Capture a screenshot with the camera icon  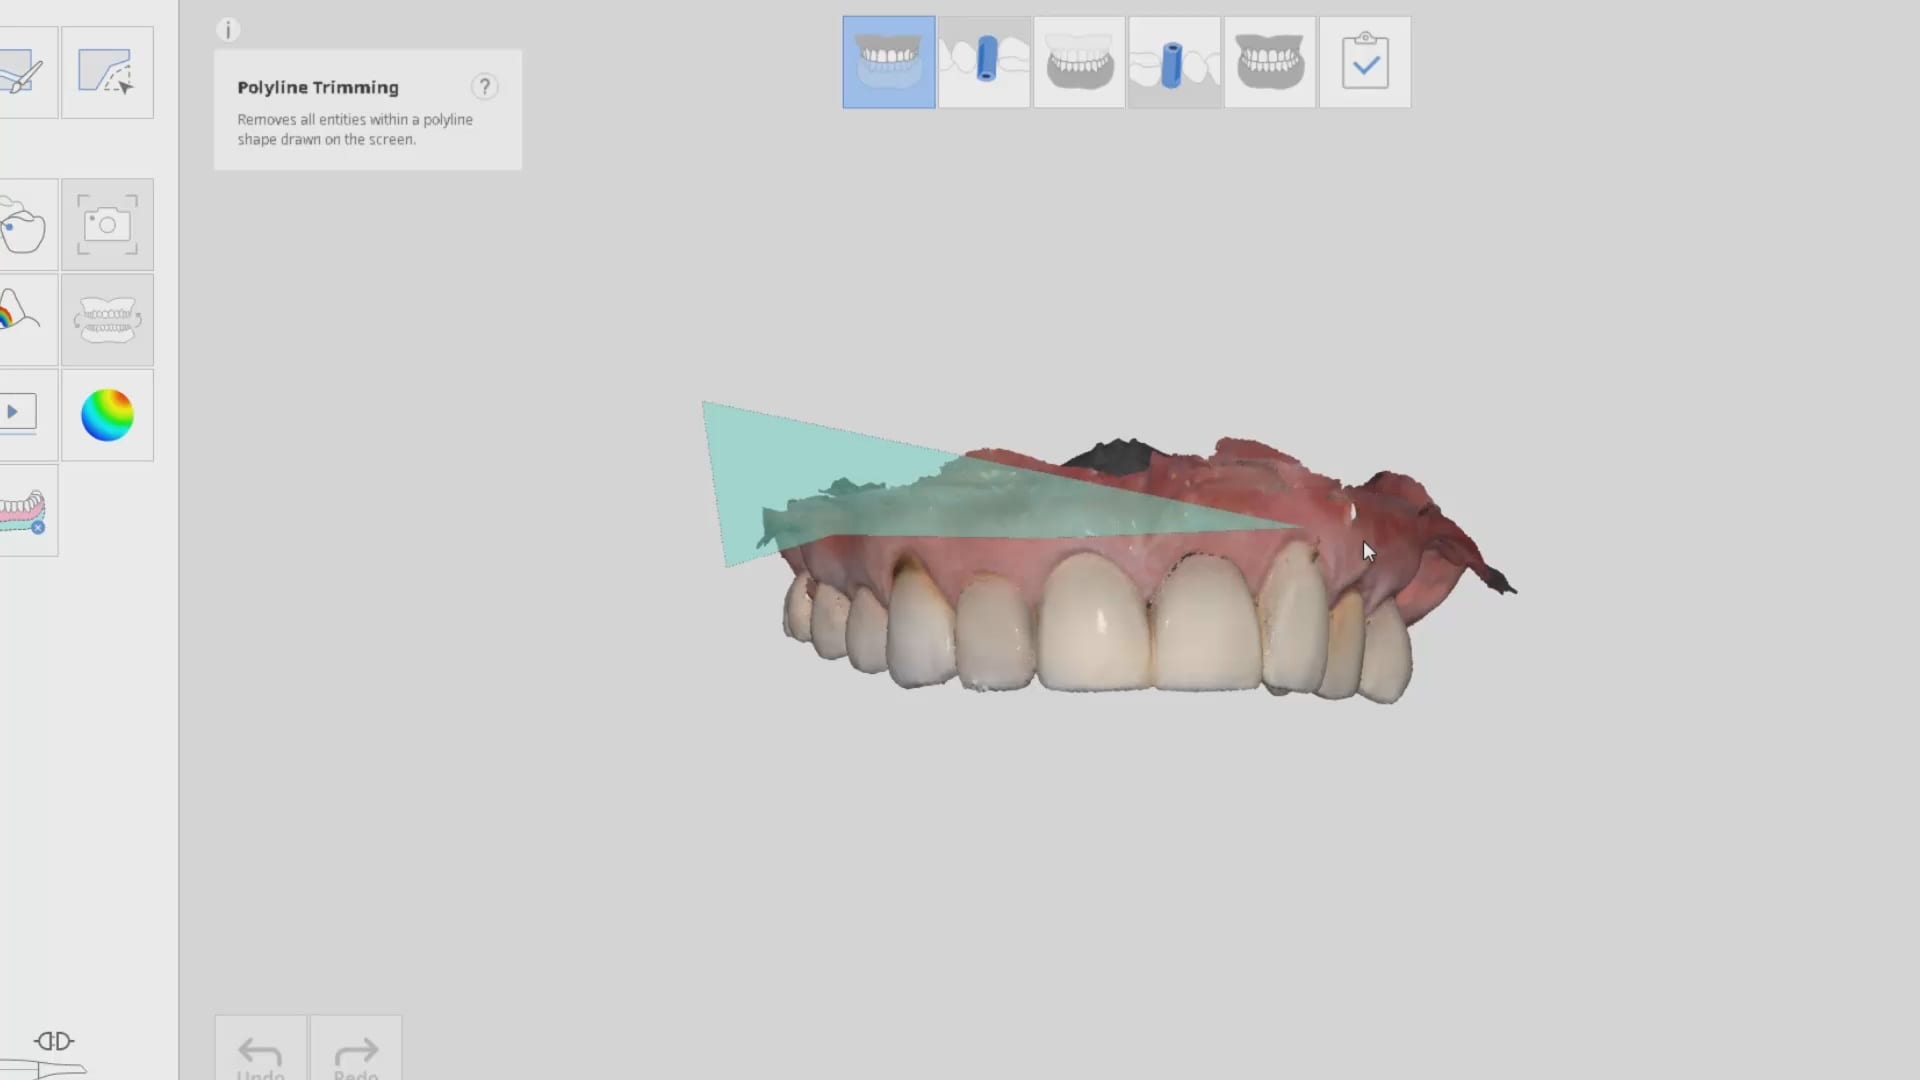(x=107, y=225)
